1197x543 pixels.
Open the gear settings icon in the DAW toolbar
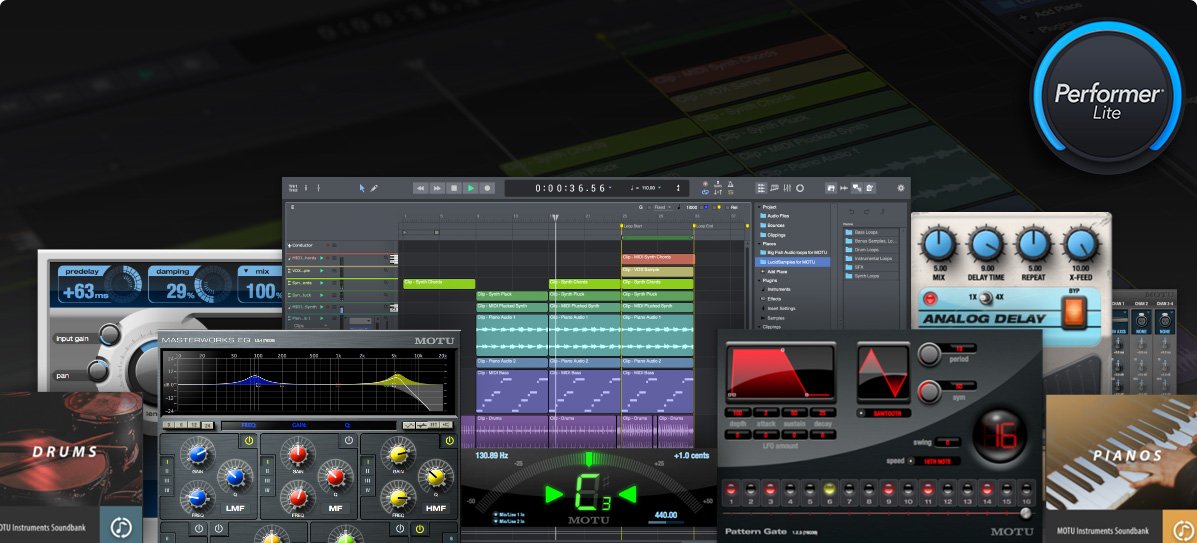click(900, 188)
